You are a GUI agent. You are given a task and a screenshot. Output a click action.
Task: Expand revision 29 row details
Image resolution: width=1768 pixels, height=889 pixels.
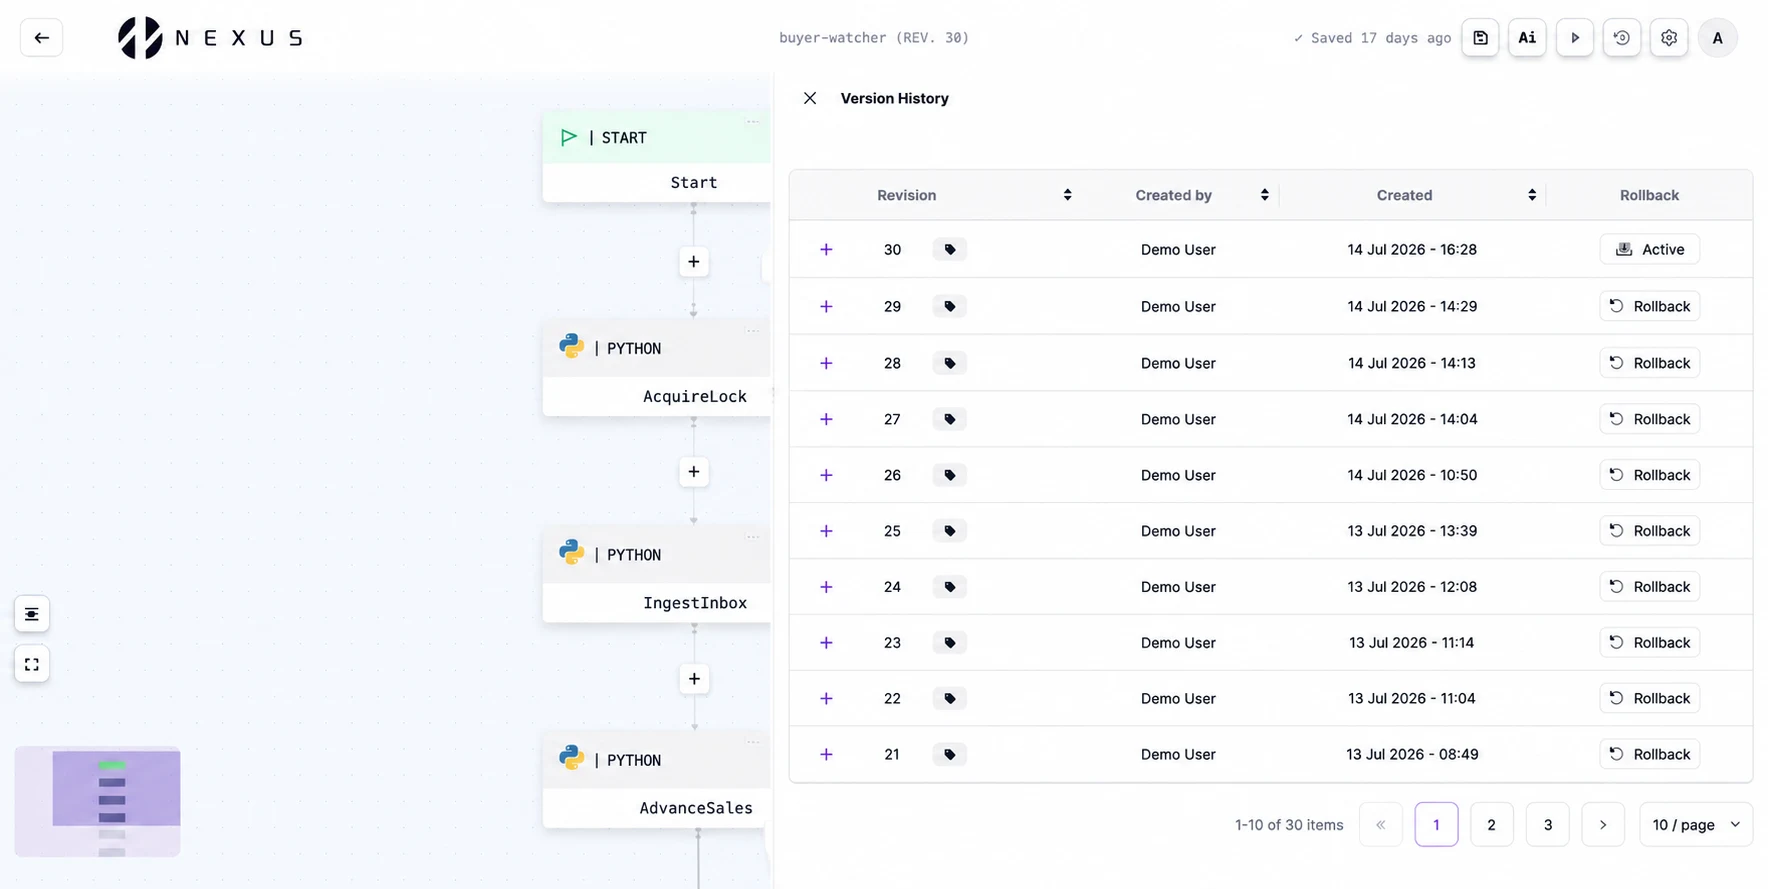[x=826, y=306]
